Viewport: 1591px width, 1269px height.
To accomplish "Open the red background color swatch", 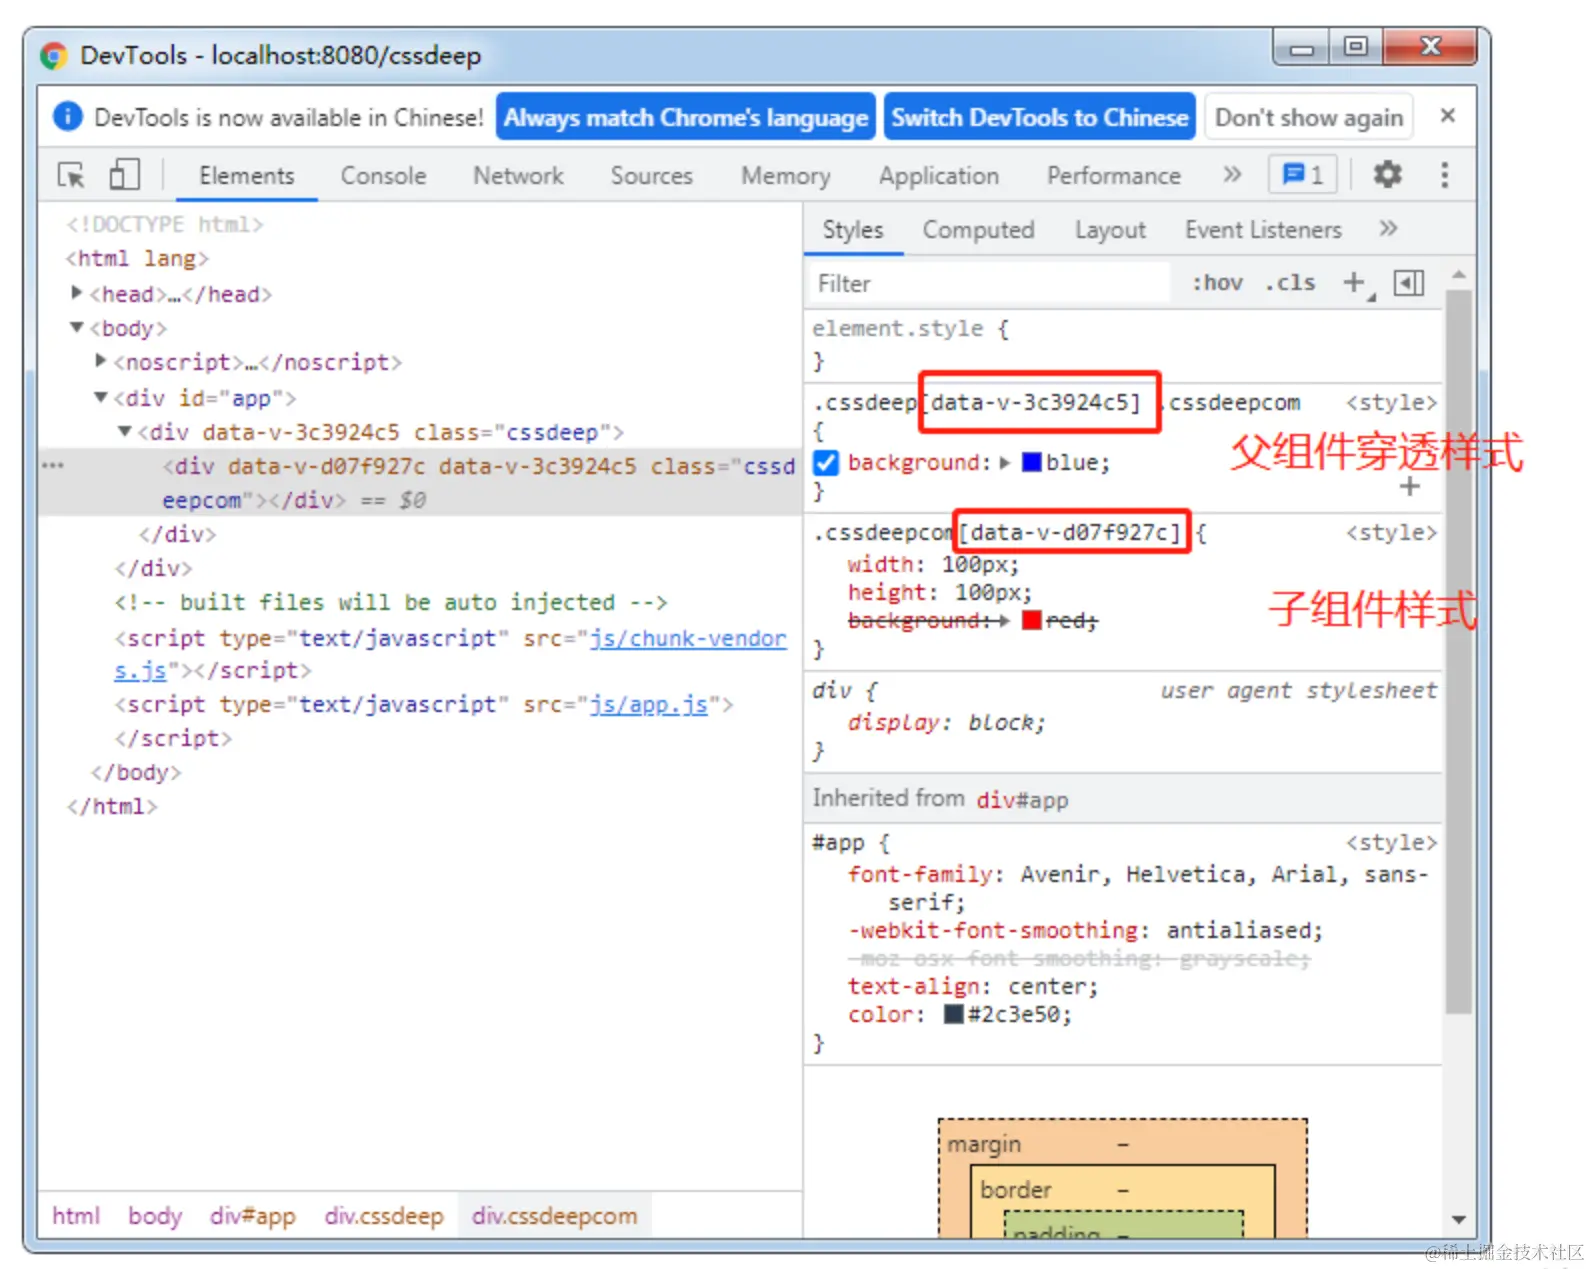I will point(1031,621).
